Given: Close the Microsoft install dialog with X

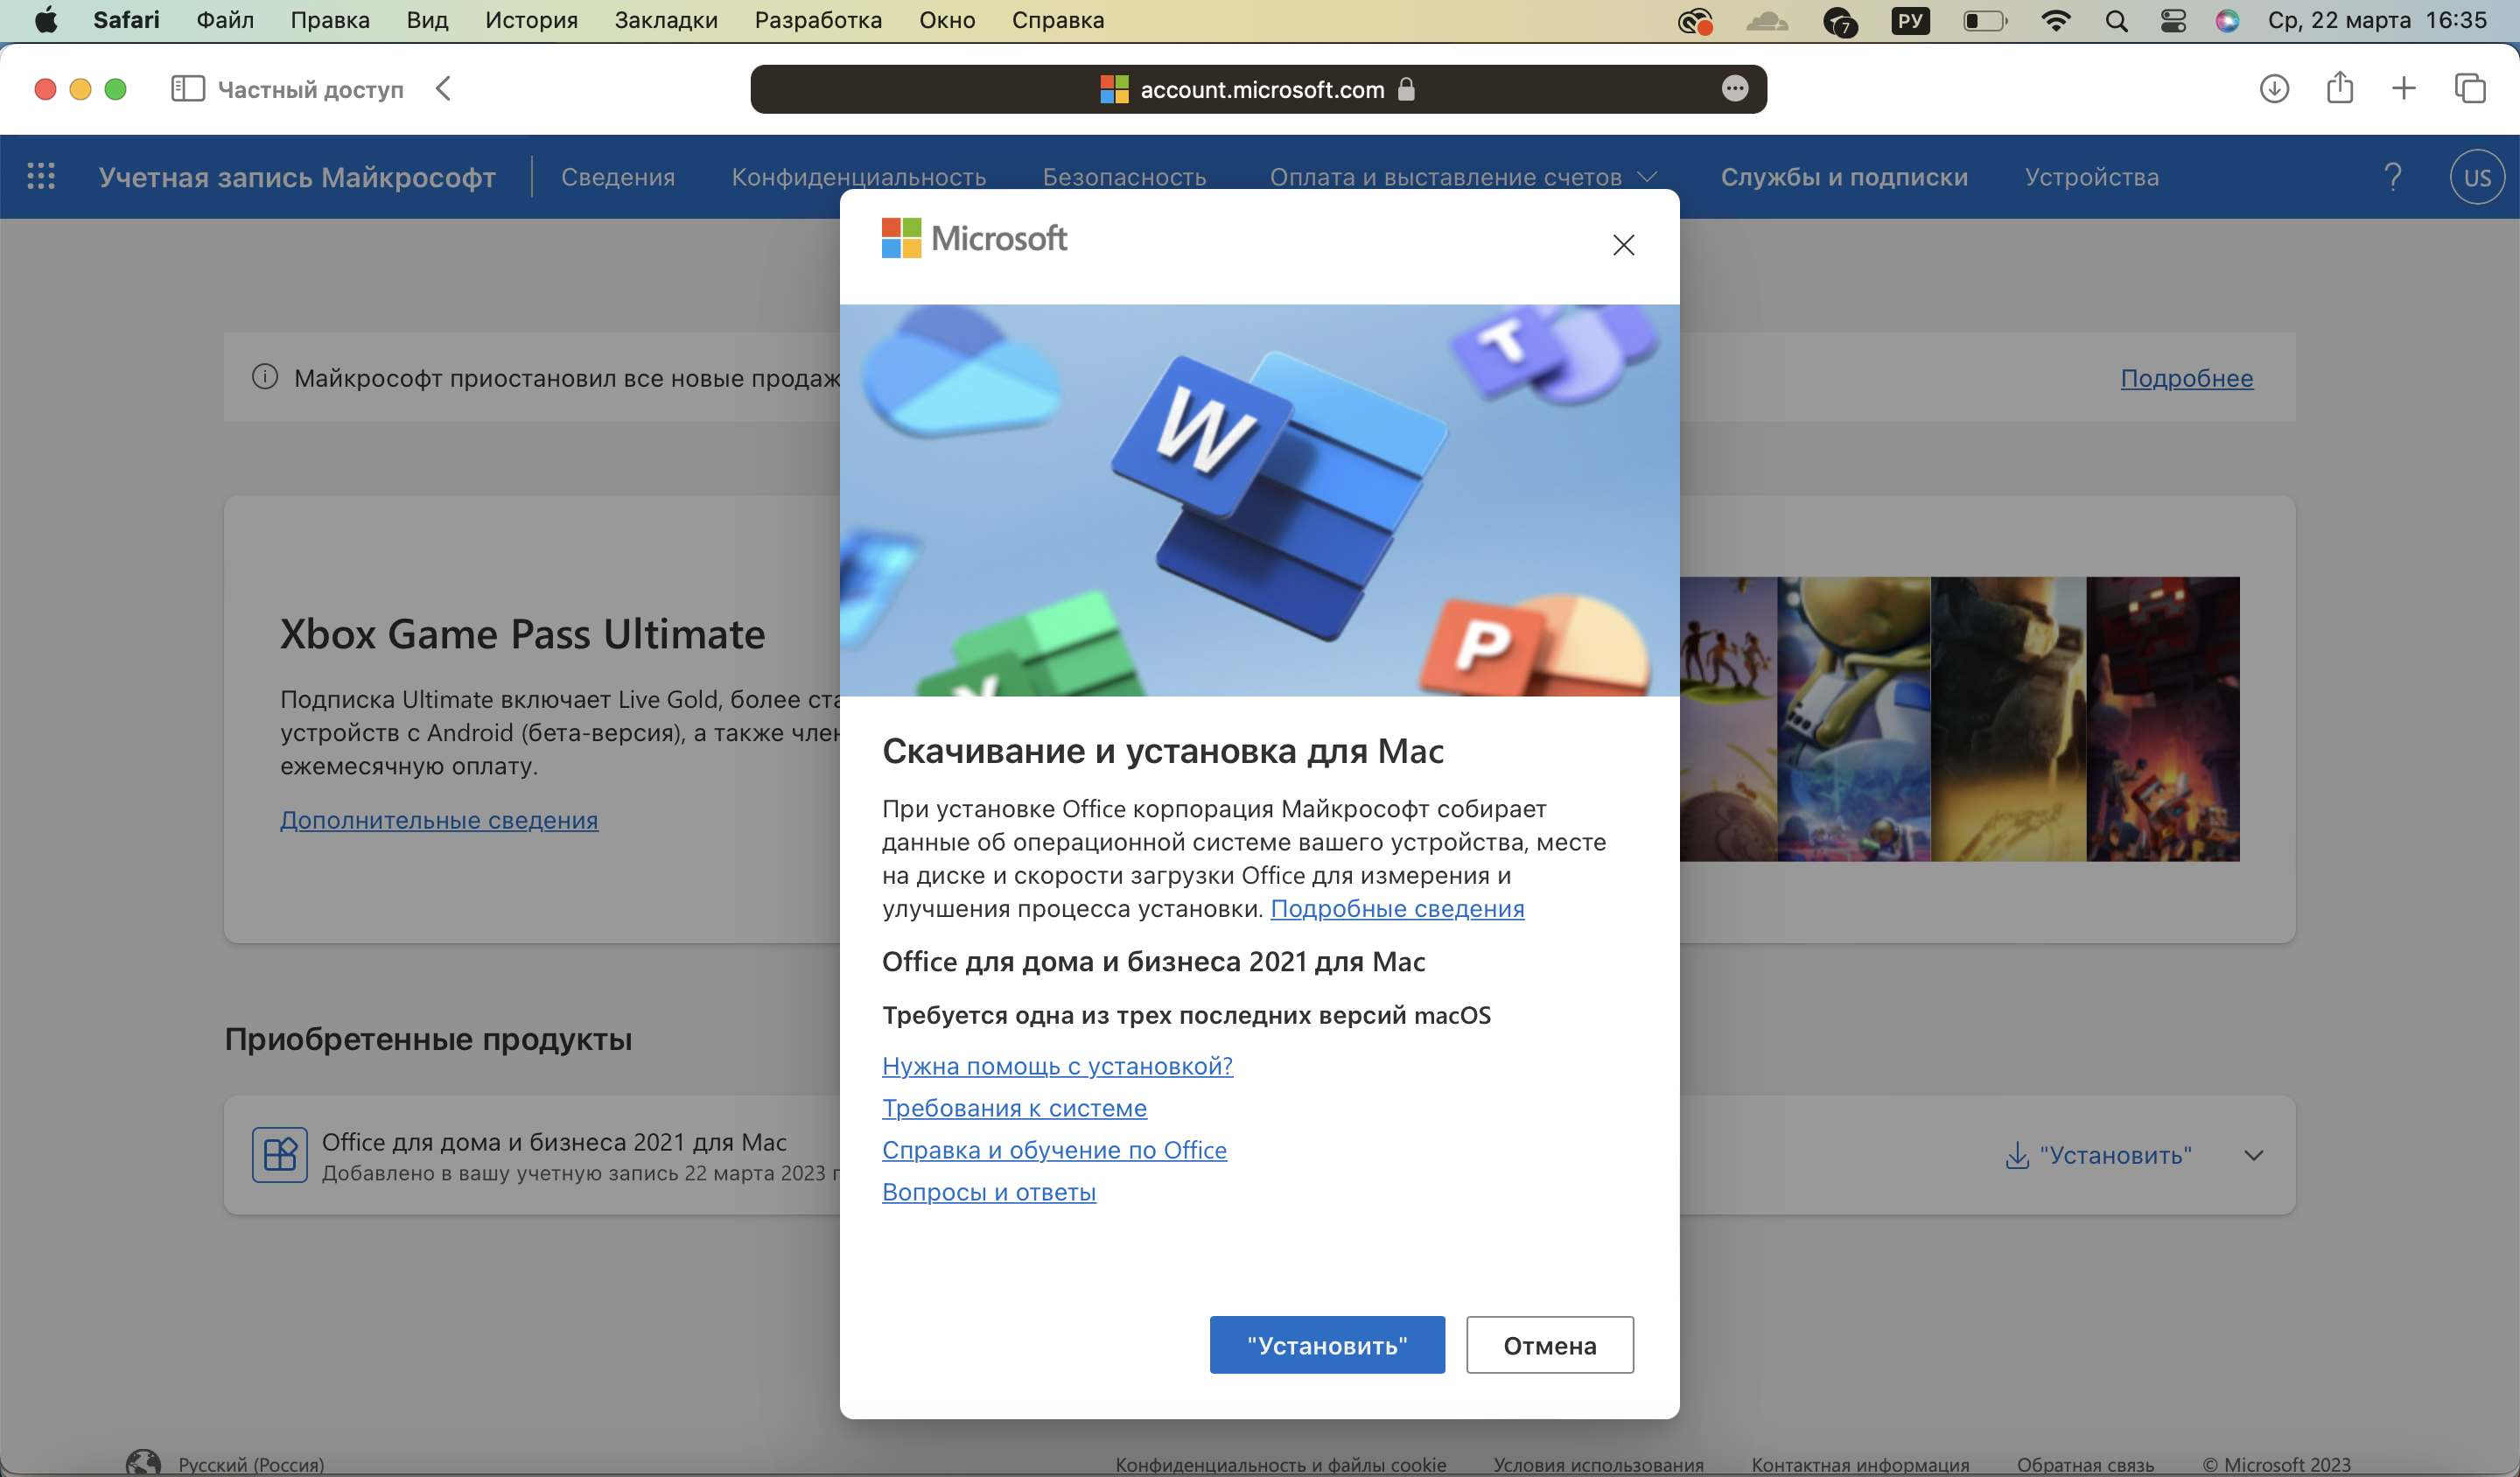Looking at the screenshot, I should click(x=1624, y=245).
